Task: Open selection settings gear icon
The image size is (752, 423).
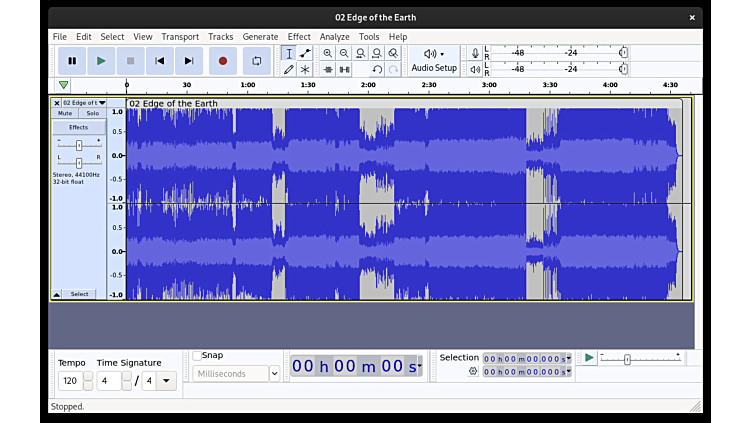Action: [x=473, y=371]
